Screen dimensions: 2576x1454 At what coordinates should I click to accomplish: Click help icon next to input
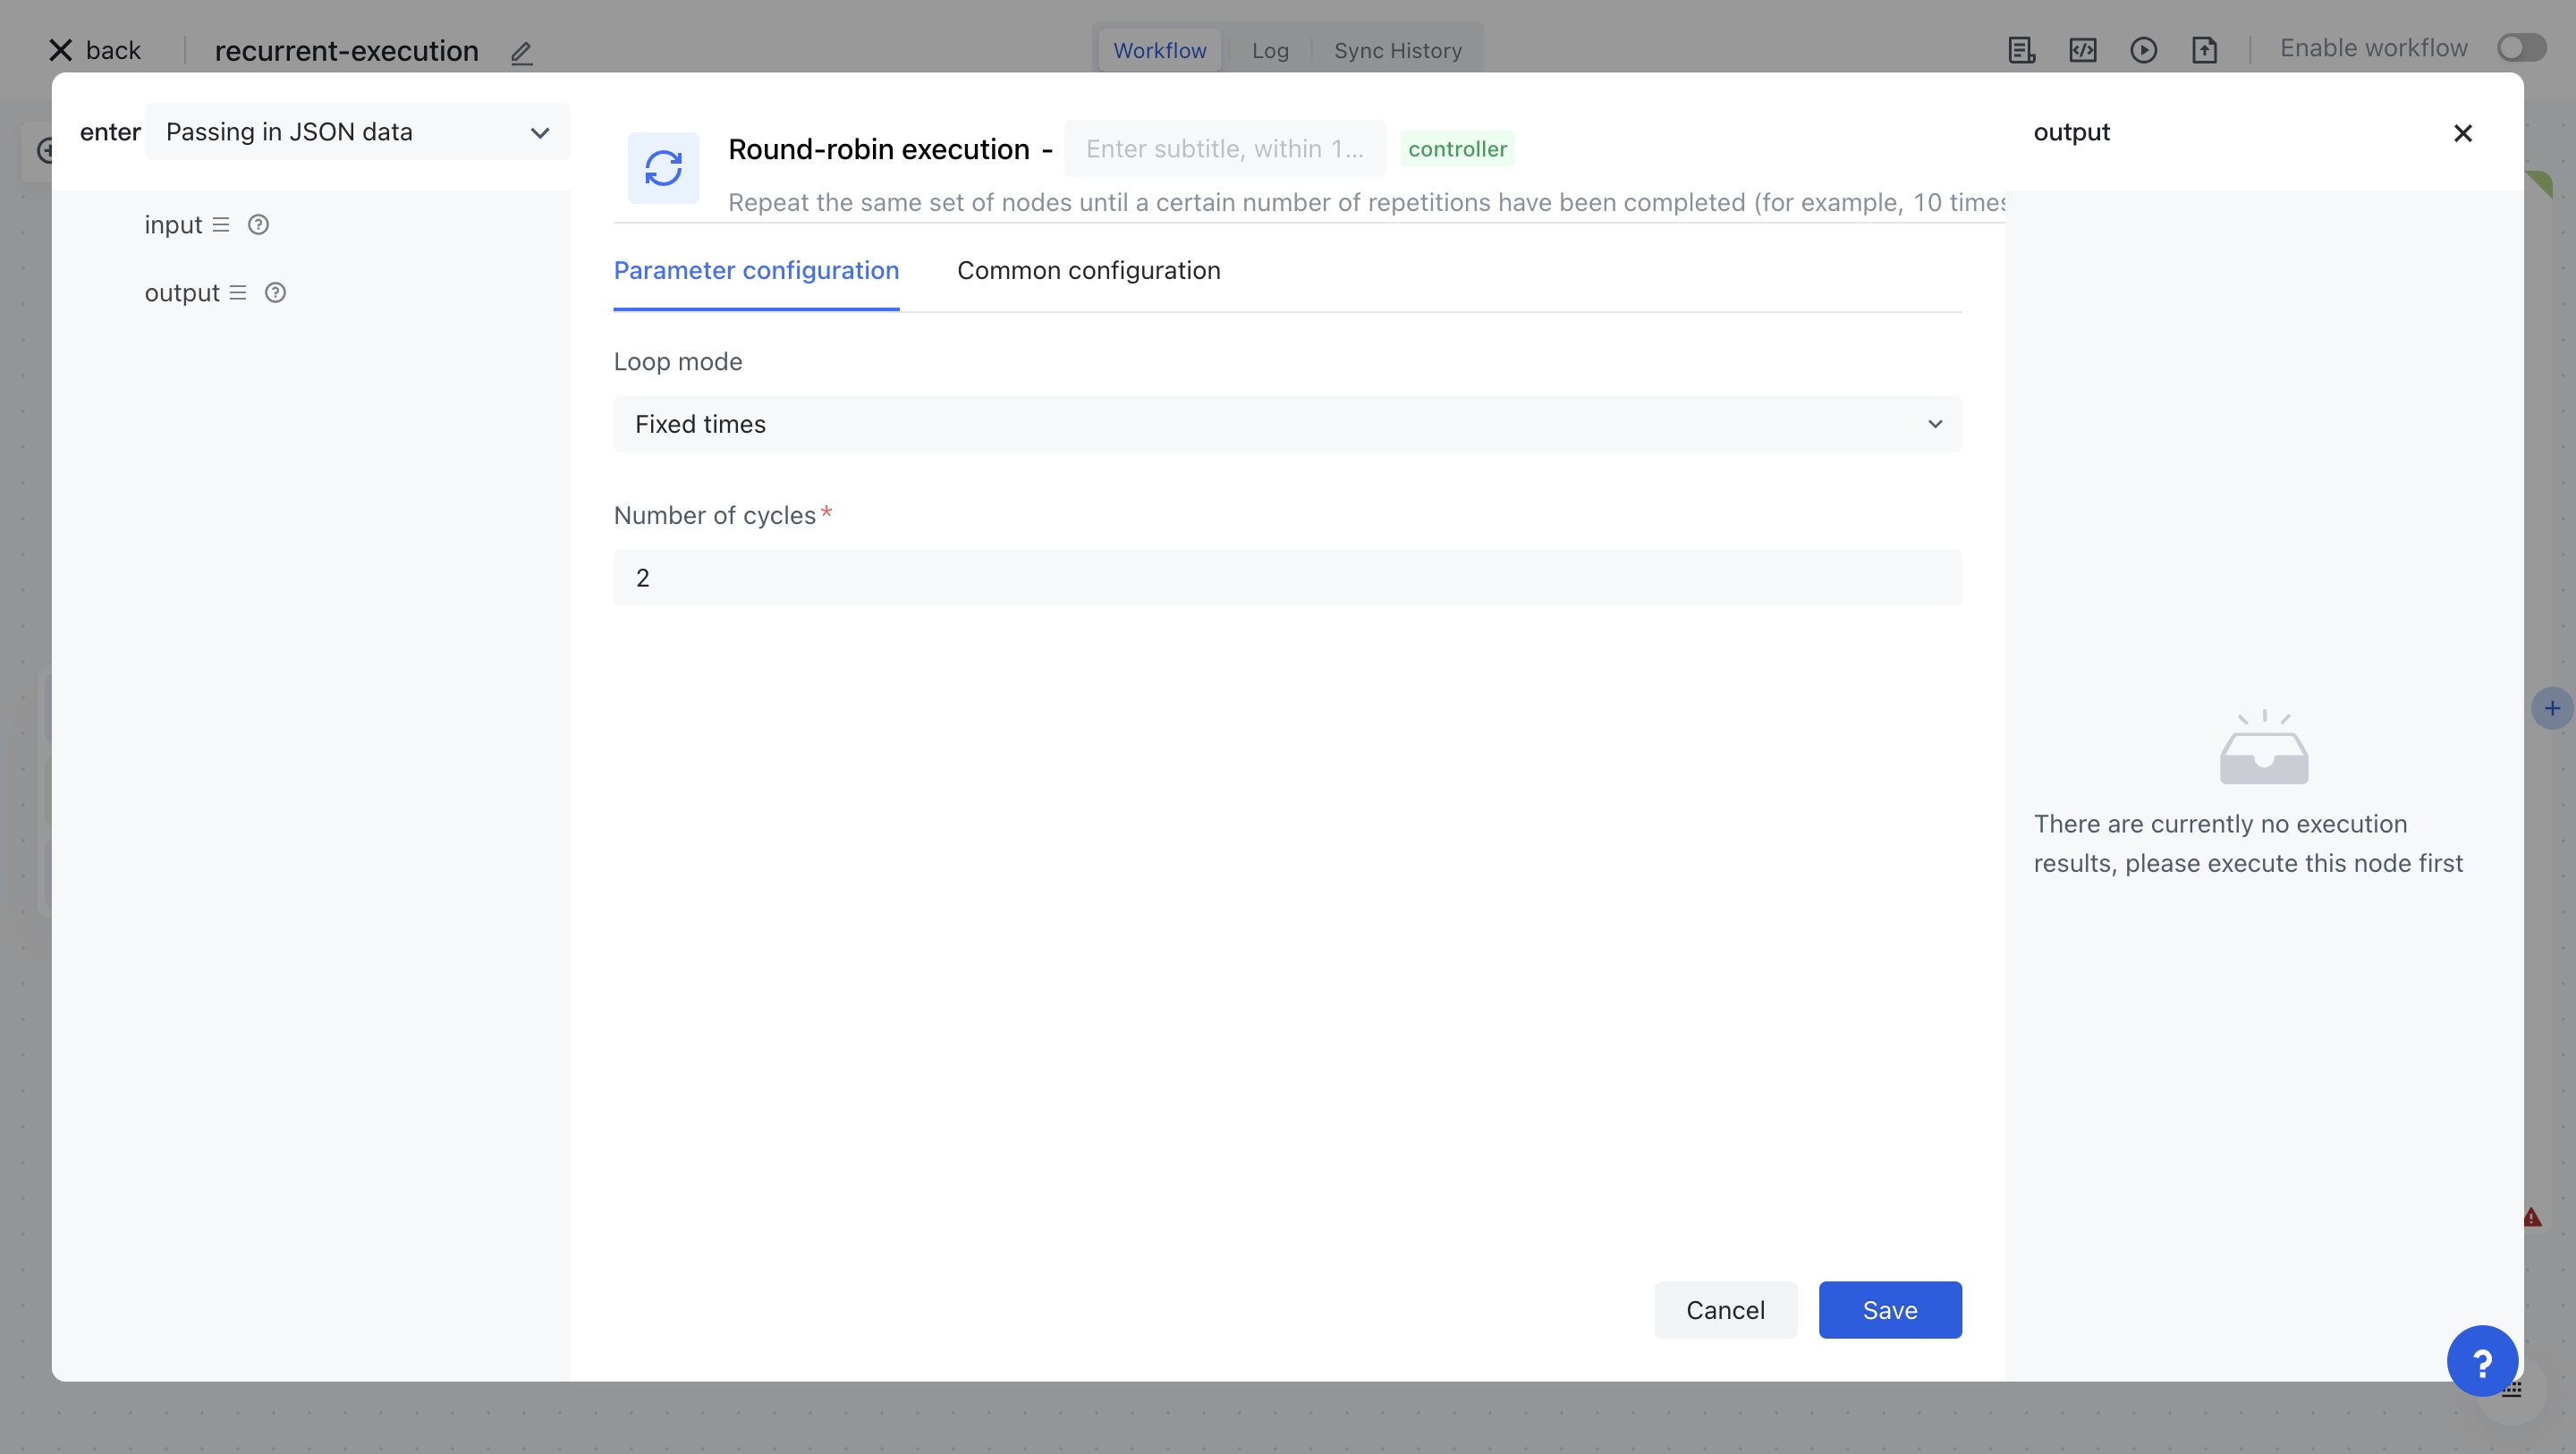tap(258, 225)
